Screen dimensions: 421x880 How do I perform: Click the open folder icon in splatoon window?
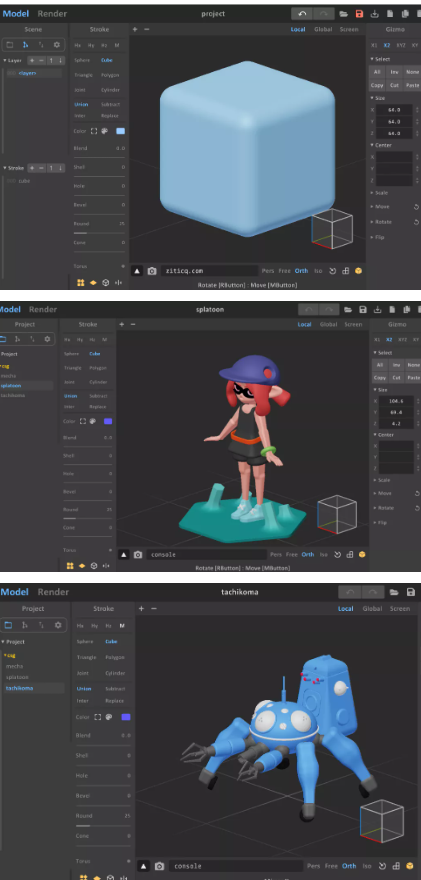[348, 309]
